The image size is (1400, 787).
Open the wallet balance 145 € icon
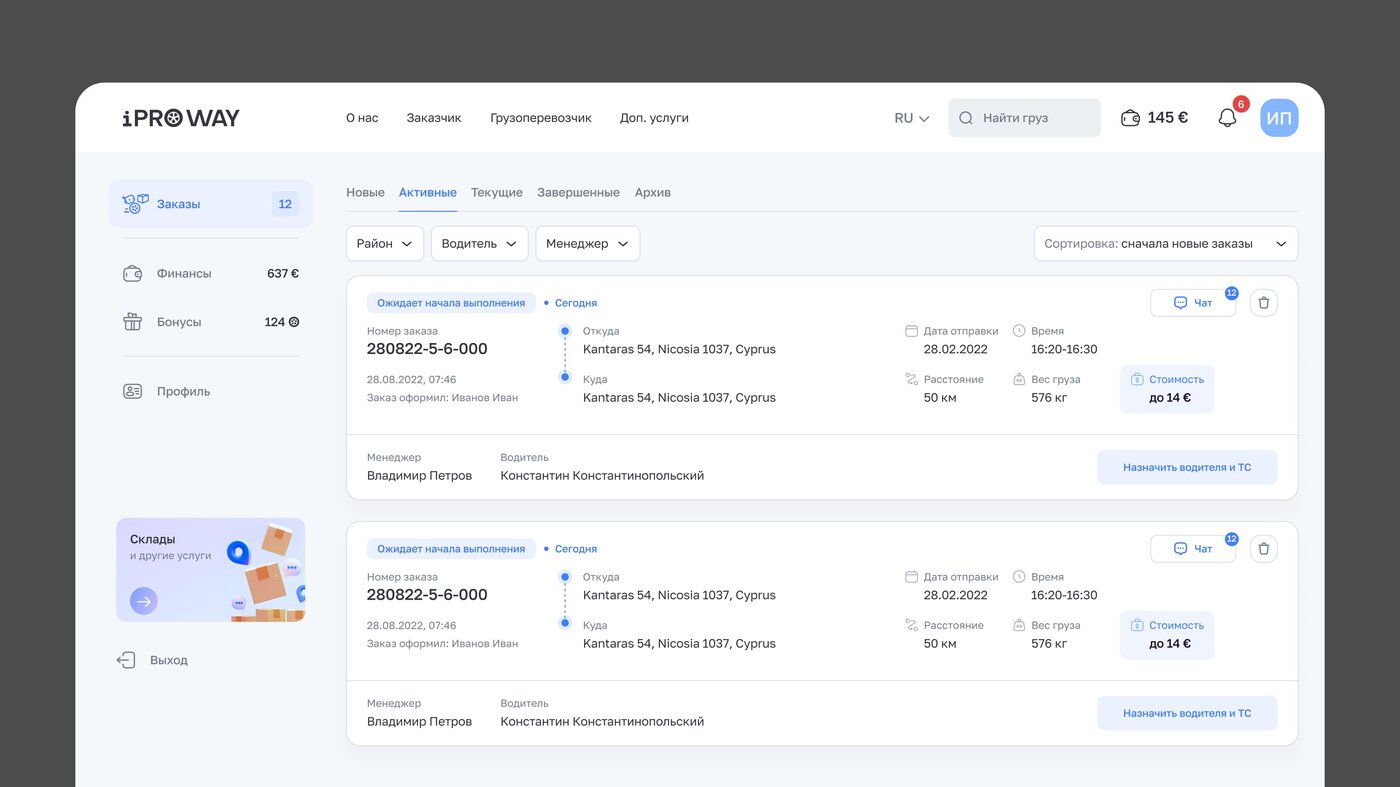click(x=1130, y=118)
